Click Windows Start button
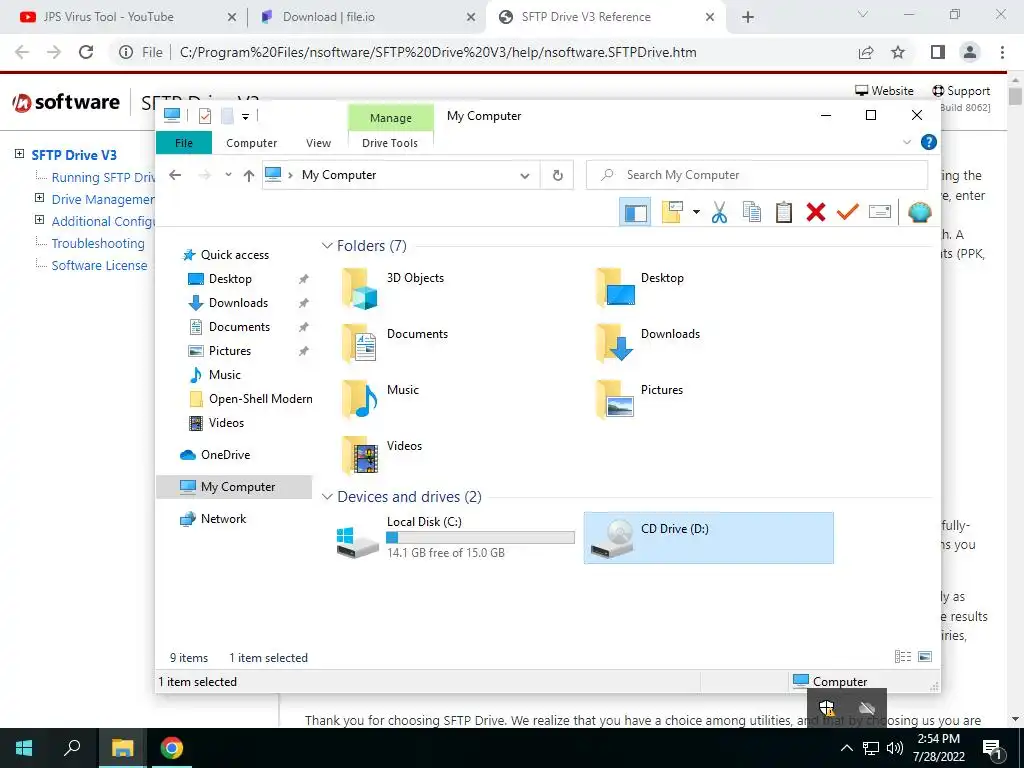The image size is (1024, 768). coord(24,748)
